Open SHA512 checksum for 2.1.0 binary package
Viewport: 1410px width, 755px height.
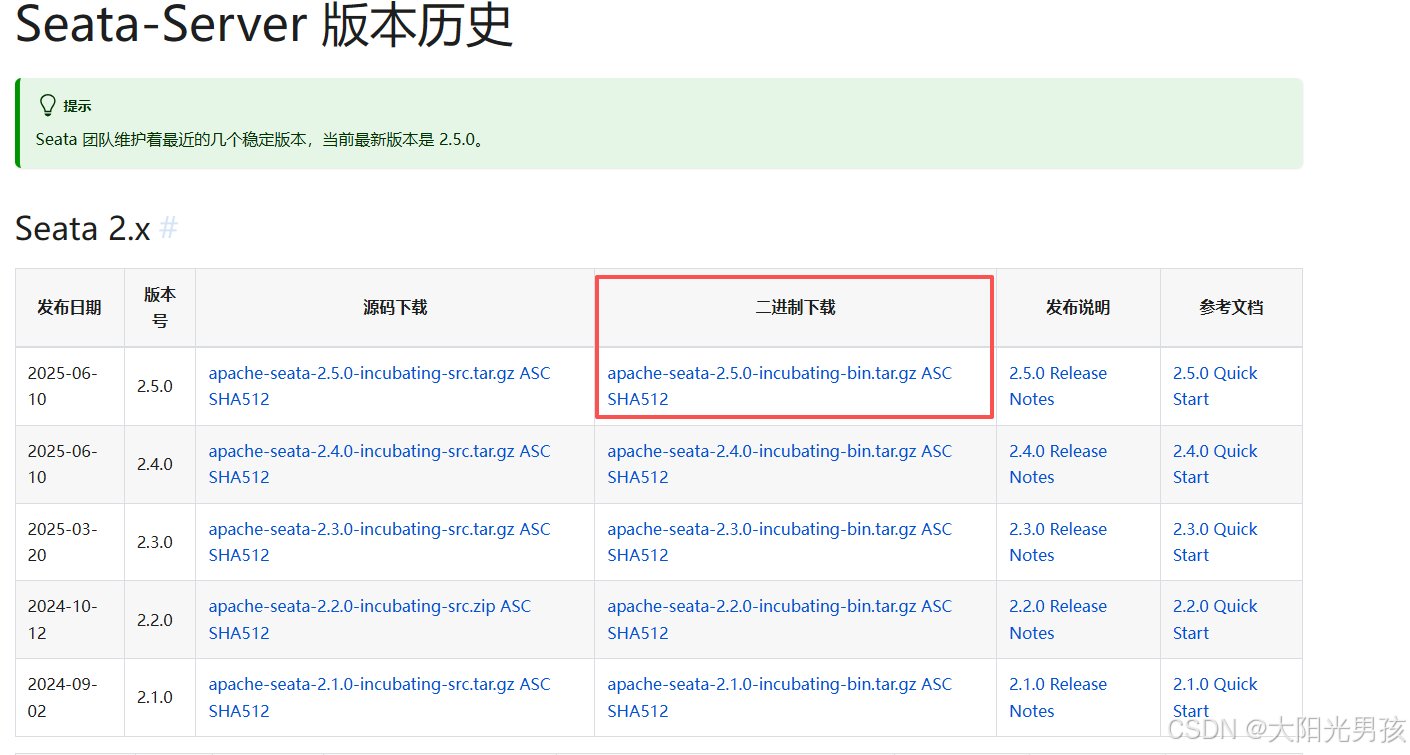pos(638,711)
